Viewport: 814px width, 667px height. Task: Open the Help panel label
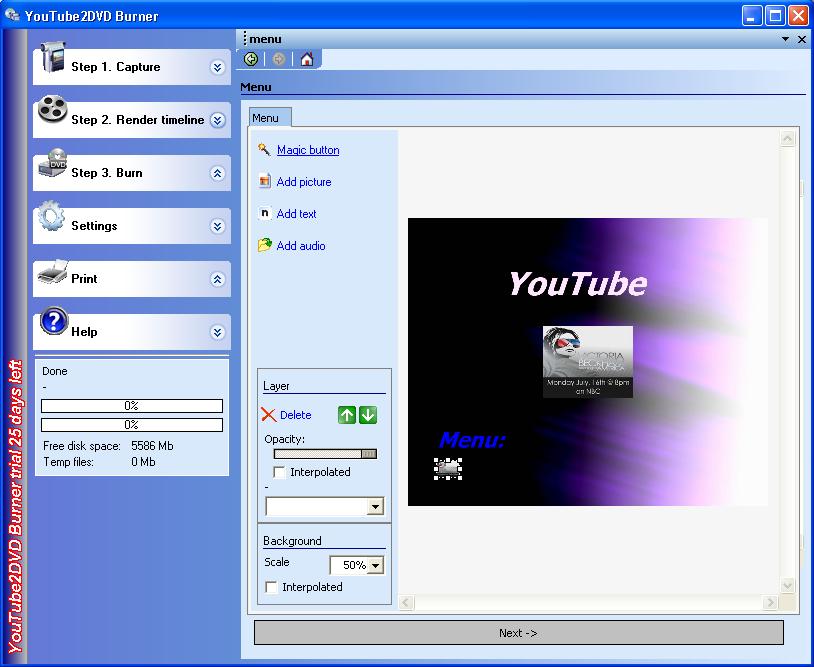click(x=84, y=332)
